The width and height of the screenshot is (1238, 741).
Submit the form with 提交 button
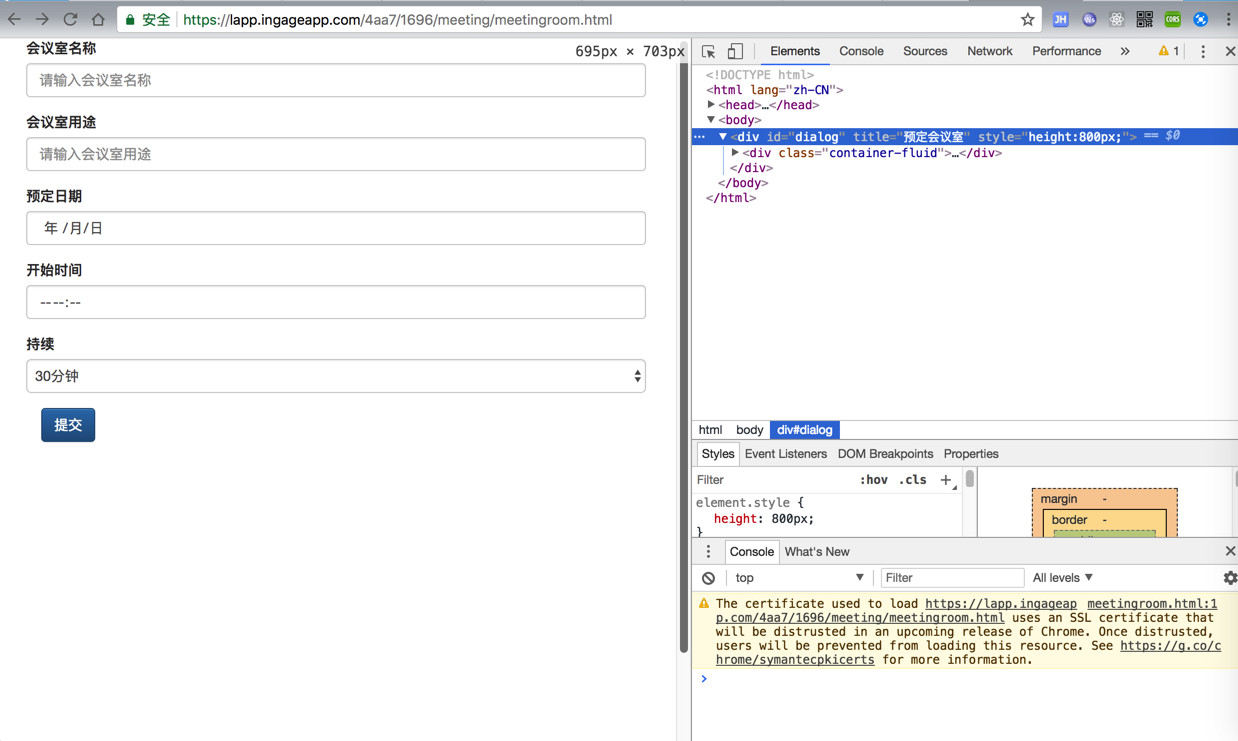[x=68, y=425]
